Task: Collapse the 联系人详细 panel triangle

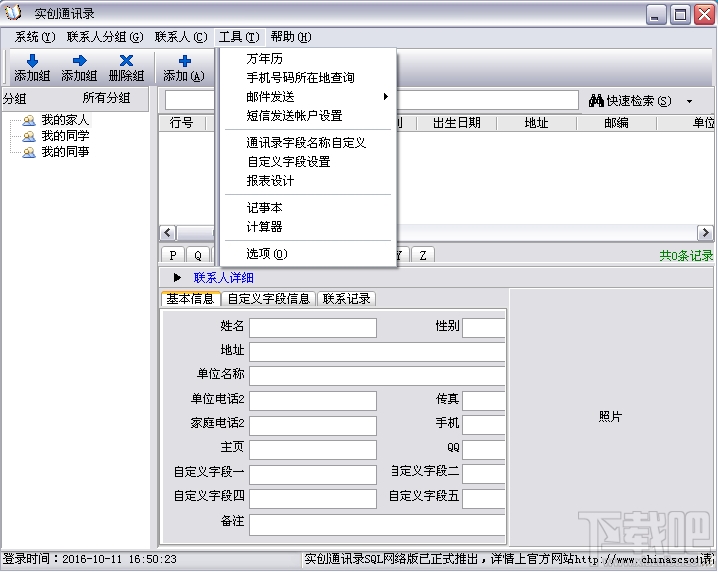Action: [x=177, y=278]
